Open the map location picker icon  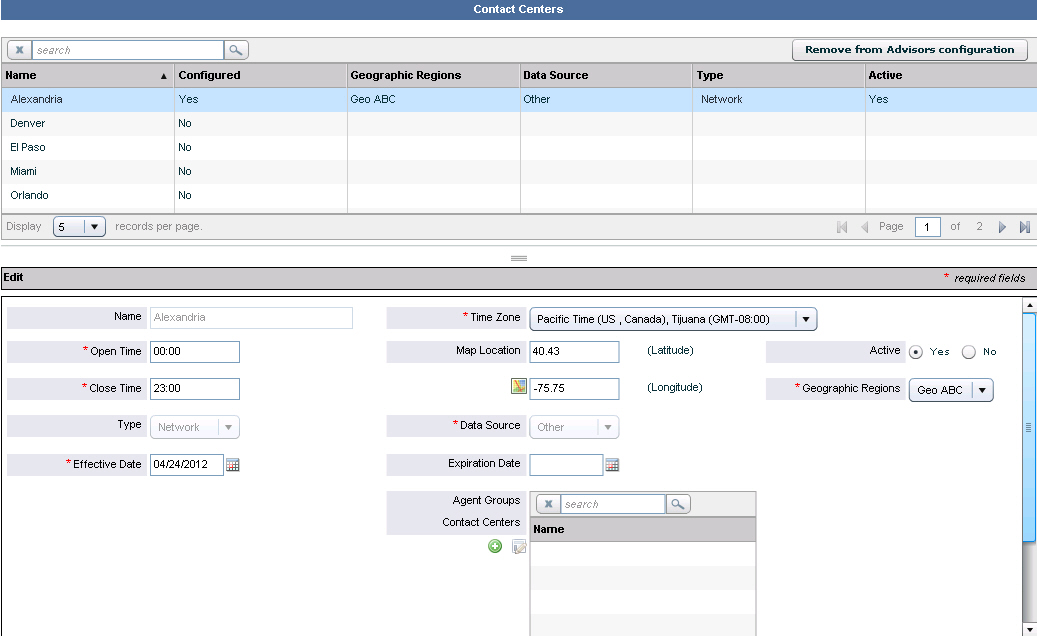coord(519,386)
